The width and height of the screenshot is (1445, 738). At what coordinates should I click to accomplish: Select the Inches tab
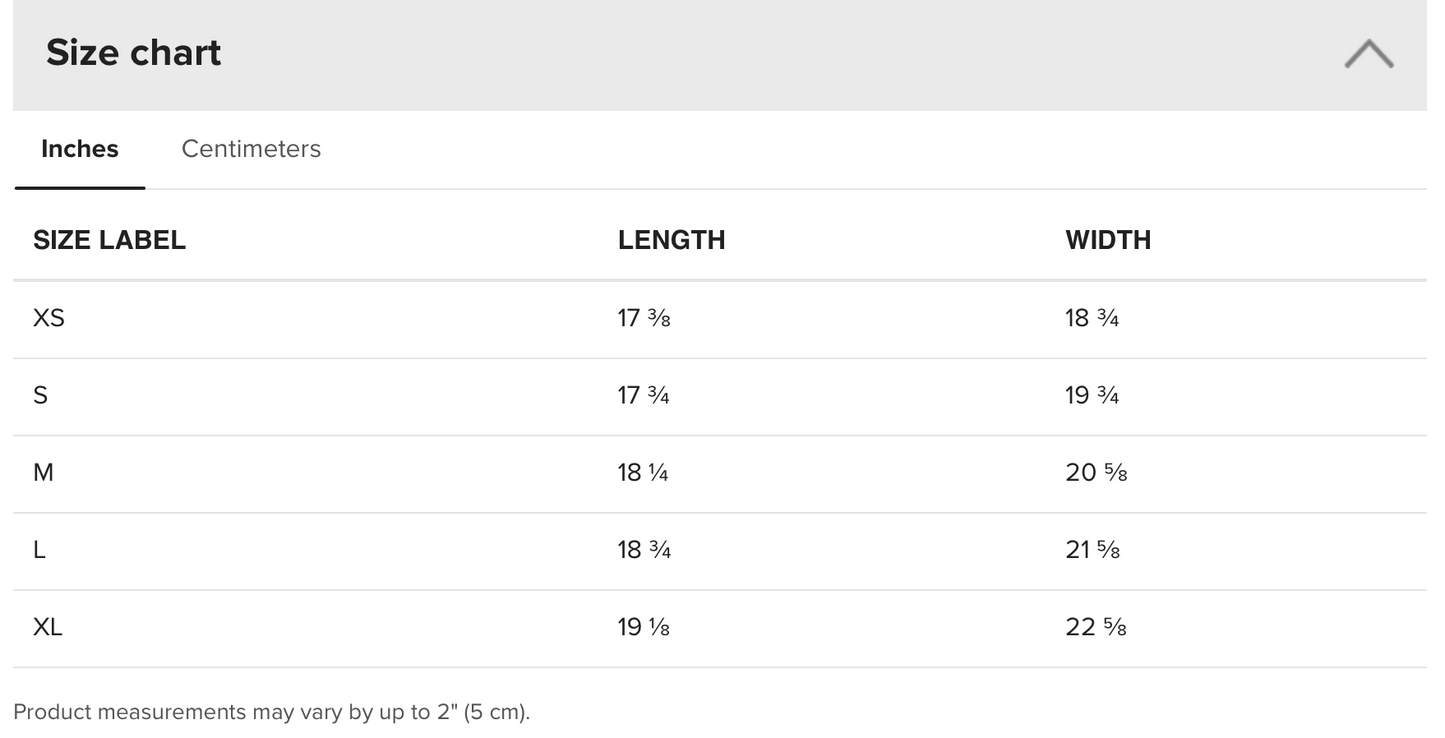80,149
